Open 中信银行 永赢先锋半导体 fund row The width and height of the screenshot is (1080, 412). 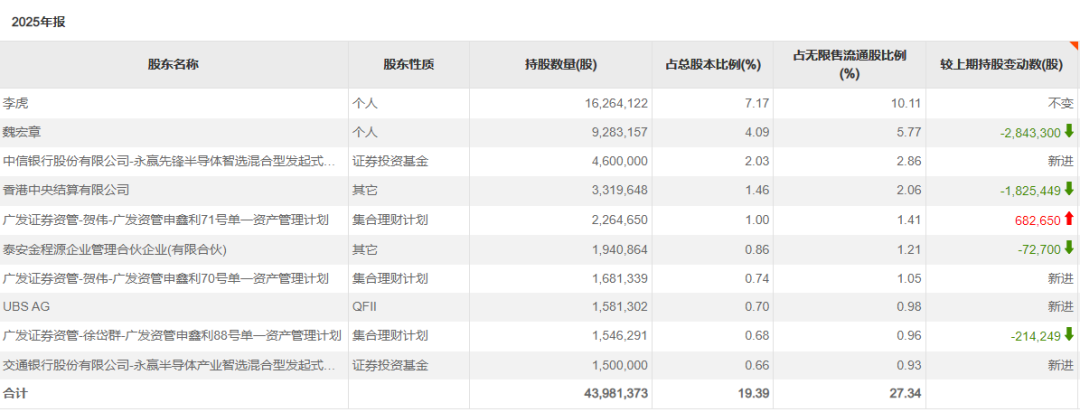pos(169,162)
